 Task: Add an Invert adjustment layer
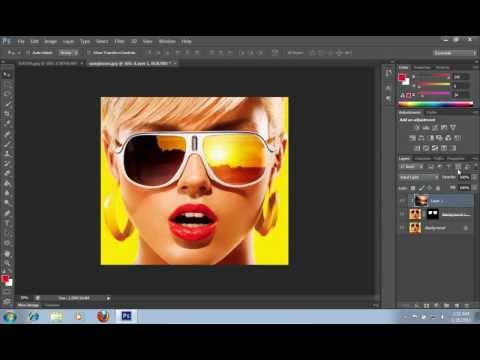417,148
